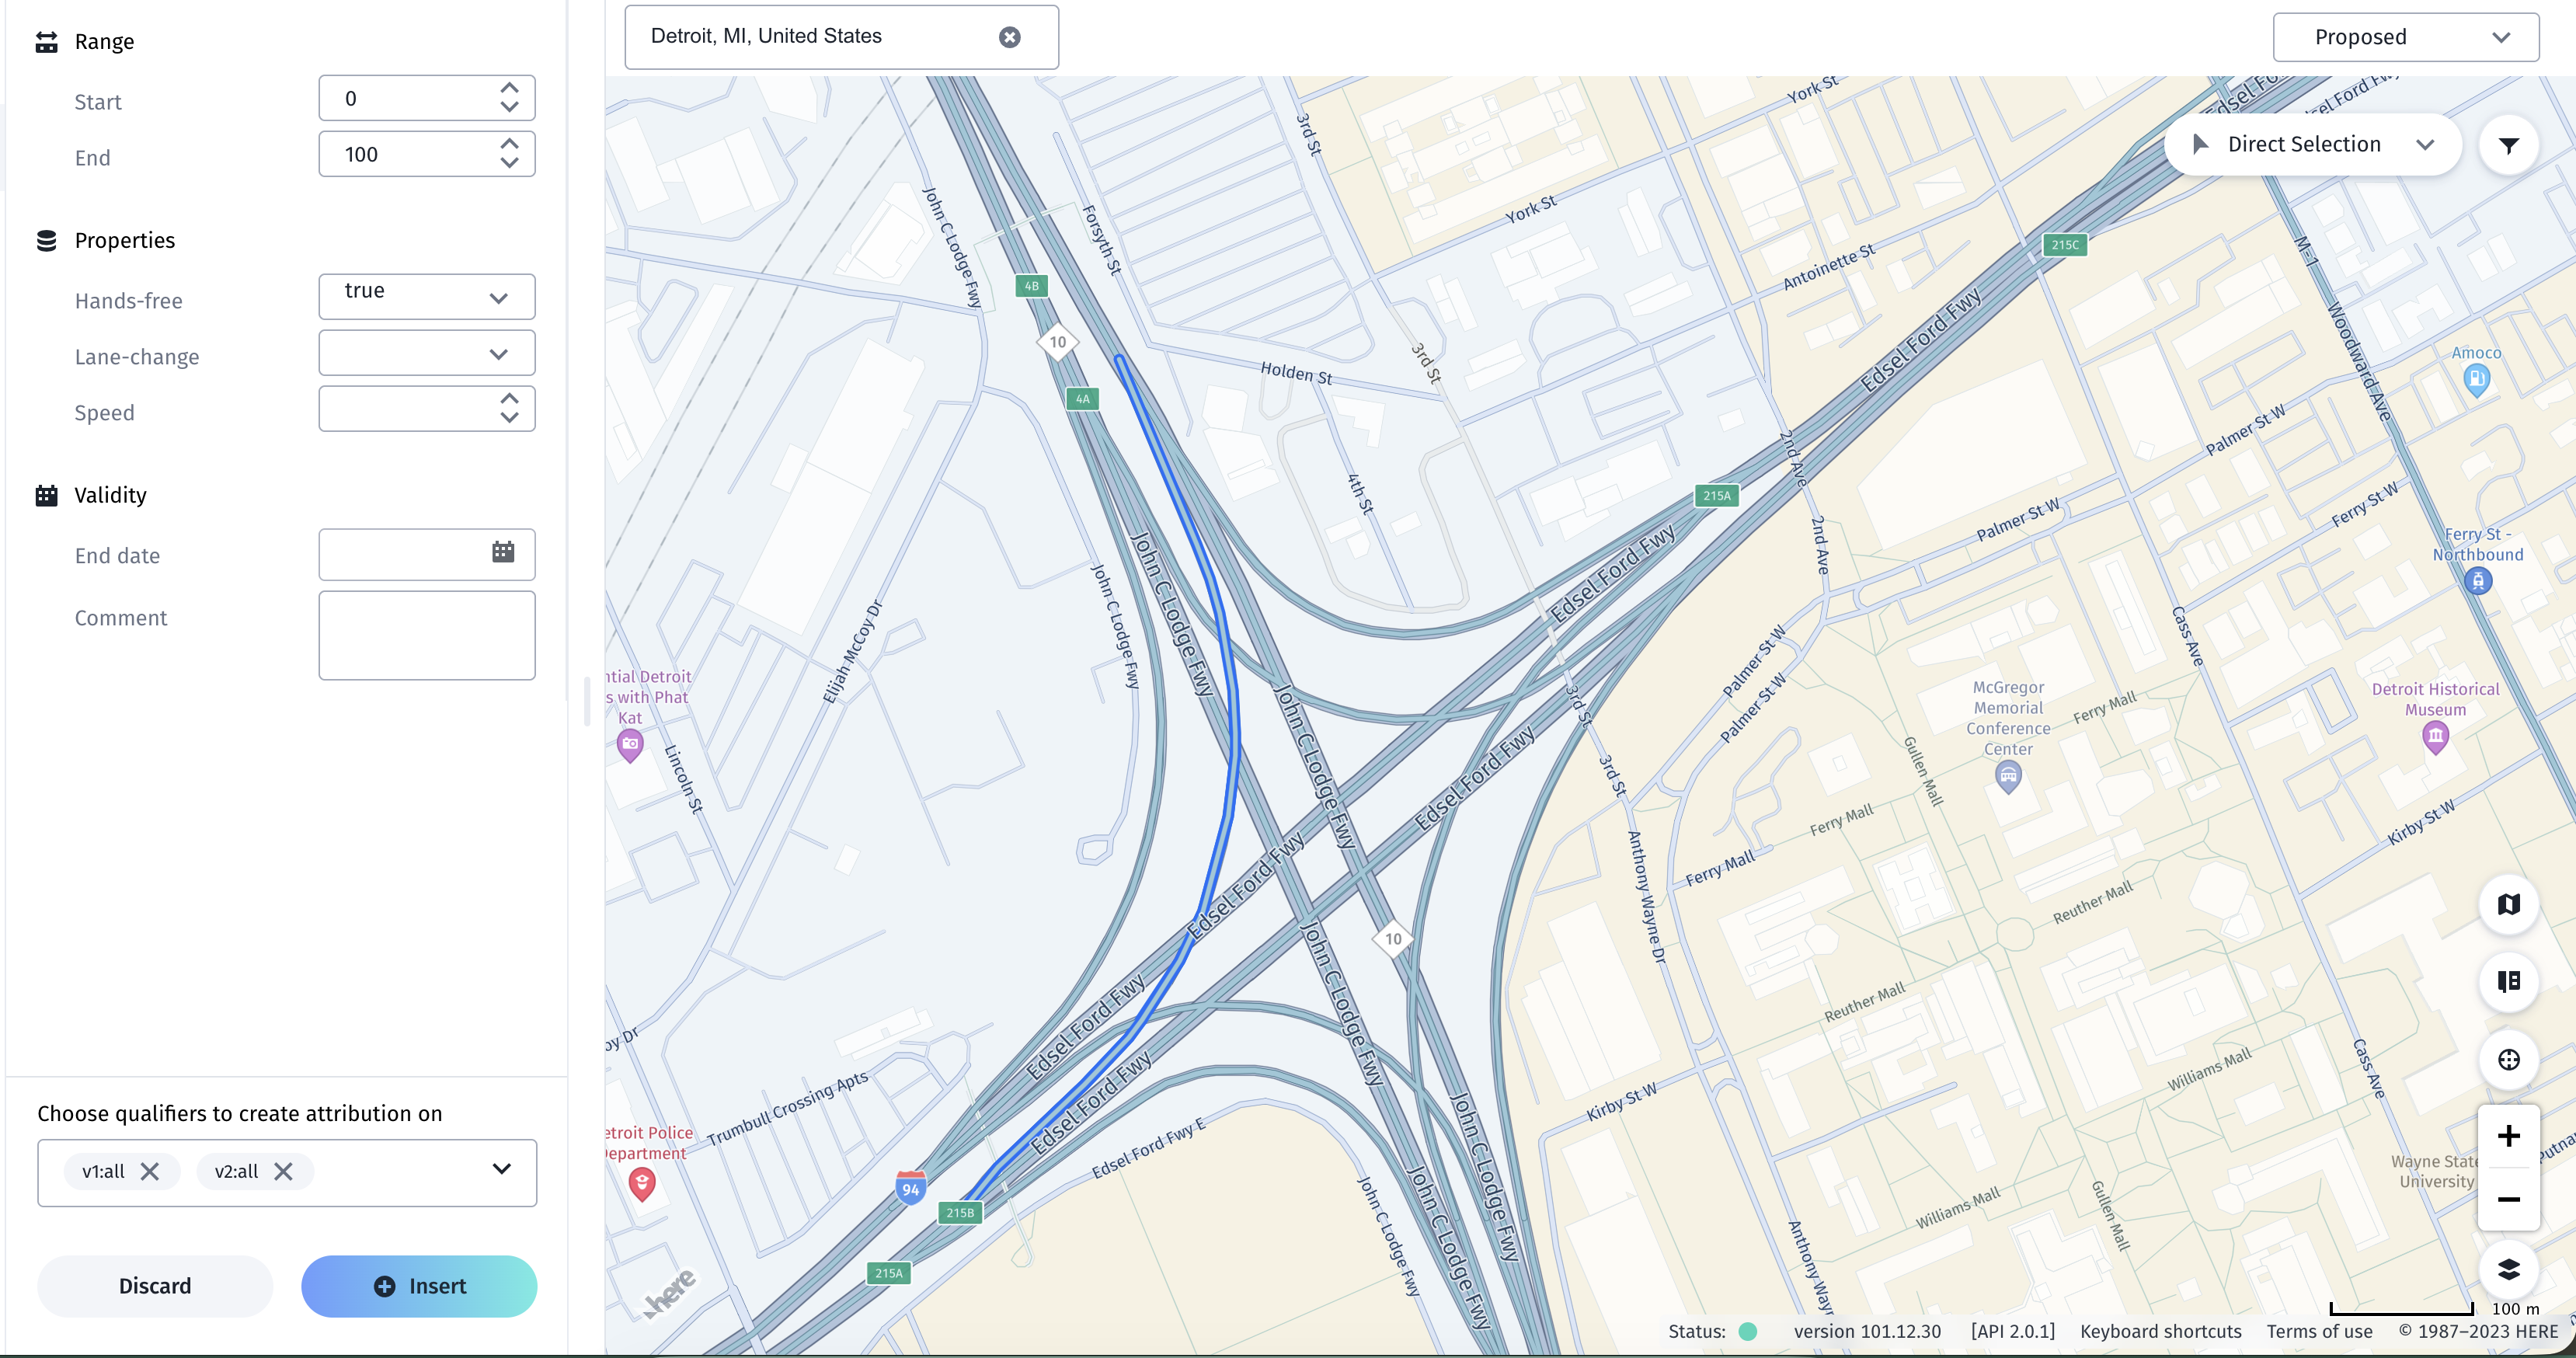The width and height of the screenshot is (2576, 1358).
Task: Zoom in the map with plus
Action: 2508,1136
